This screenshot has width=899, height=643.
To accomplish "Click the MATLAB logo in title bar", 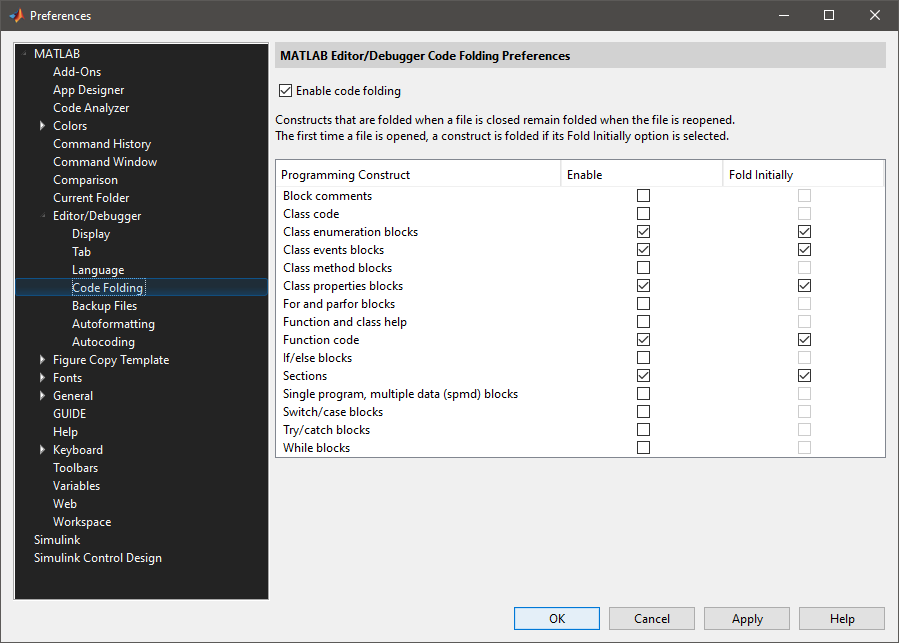I will 16,15.
